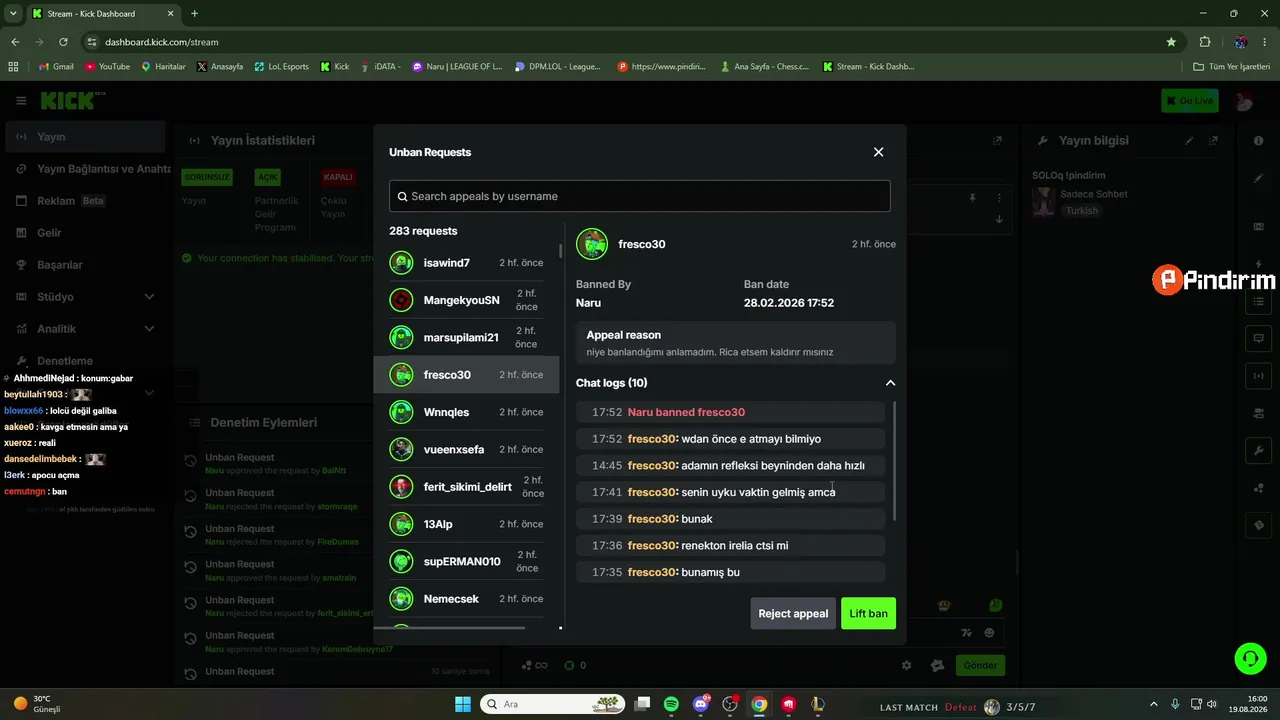The width and height of the screenshot is (1280, 720).
Task: Open Tüm Yer İşaretleri bookmarks folder
Action: (1232, 67)
